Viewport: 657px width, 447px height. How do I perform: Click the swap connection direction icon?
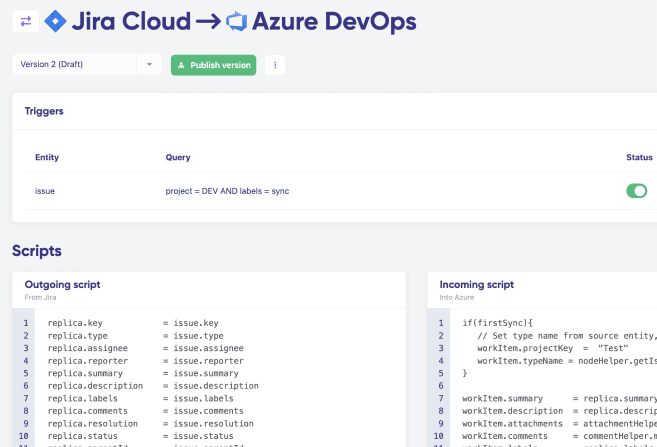(25, 21)
